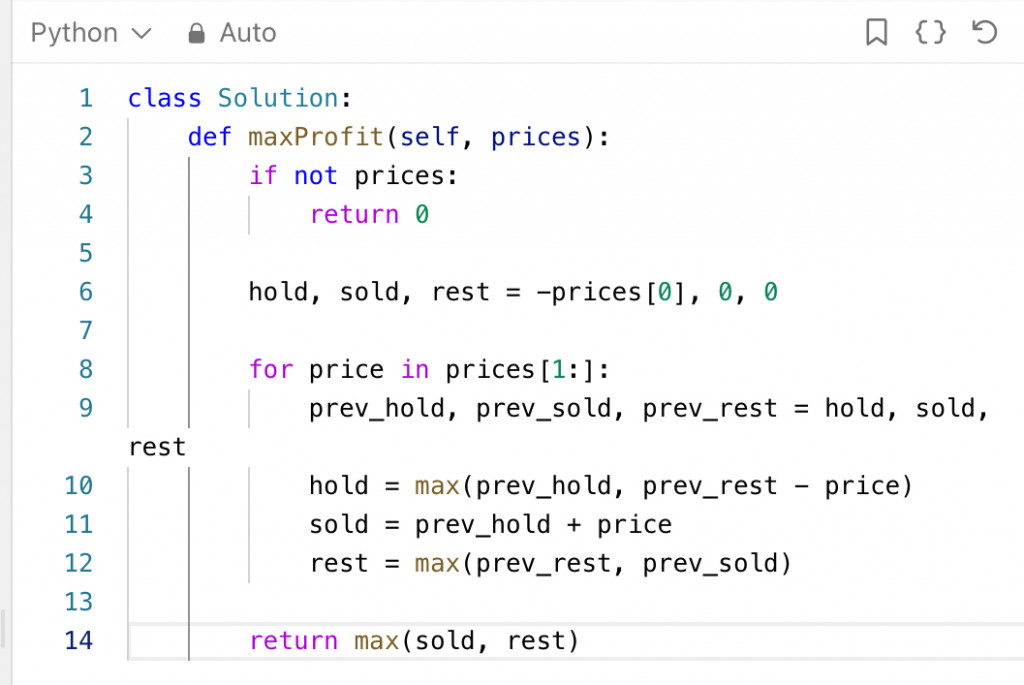The height and width of the screenshot is (685, 1024).
Task: Click the curly braces format code icon
Action: 930,33
